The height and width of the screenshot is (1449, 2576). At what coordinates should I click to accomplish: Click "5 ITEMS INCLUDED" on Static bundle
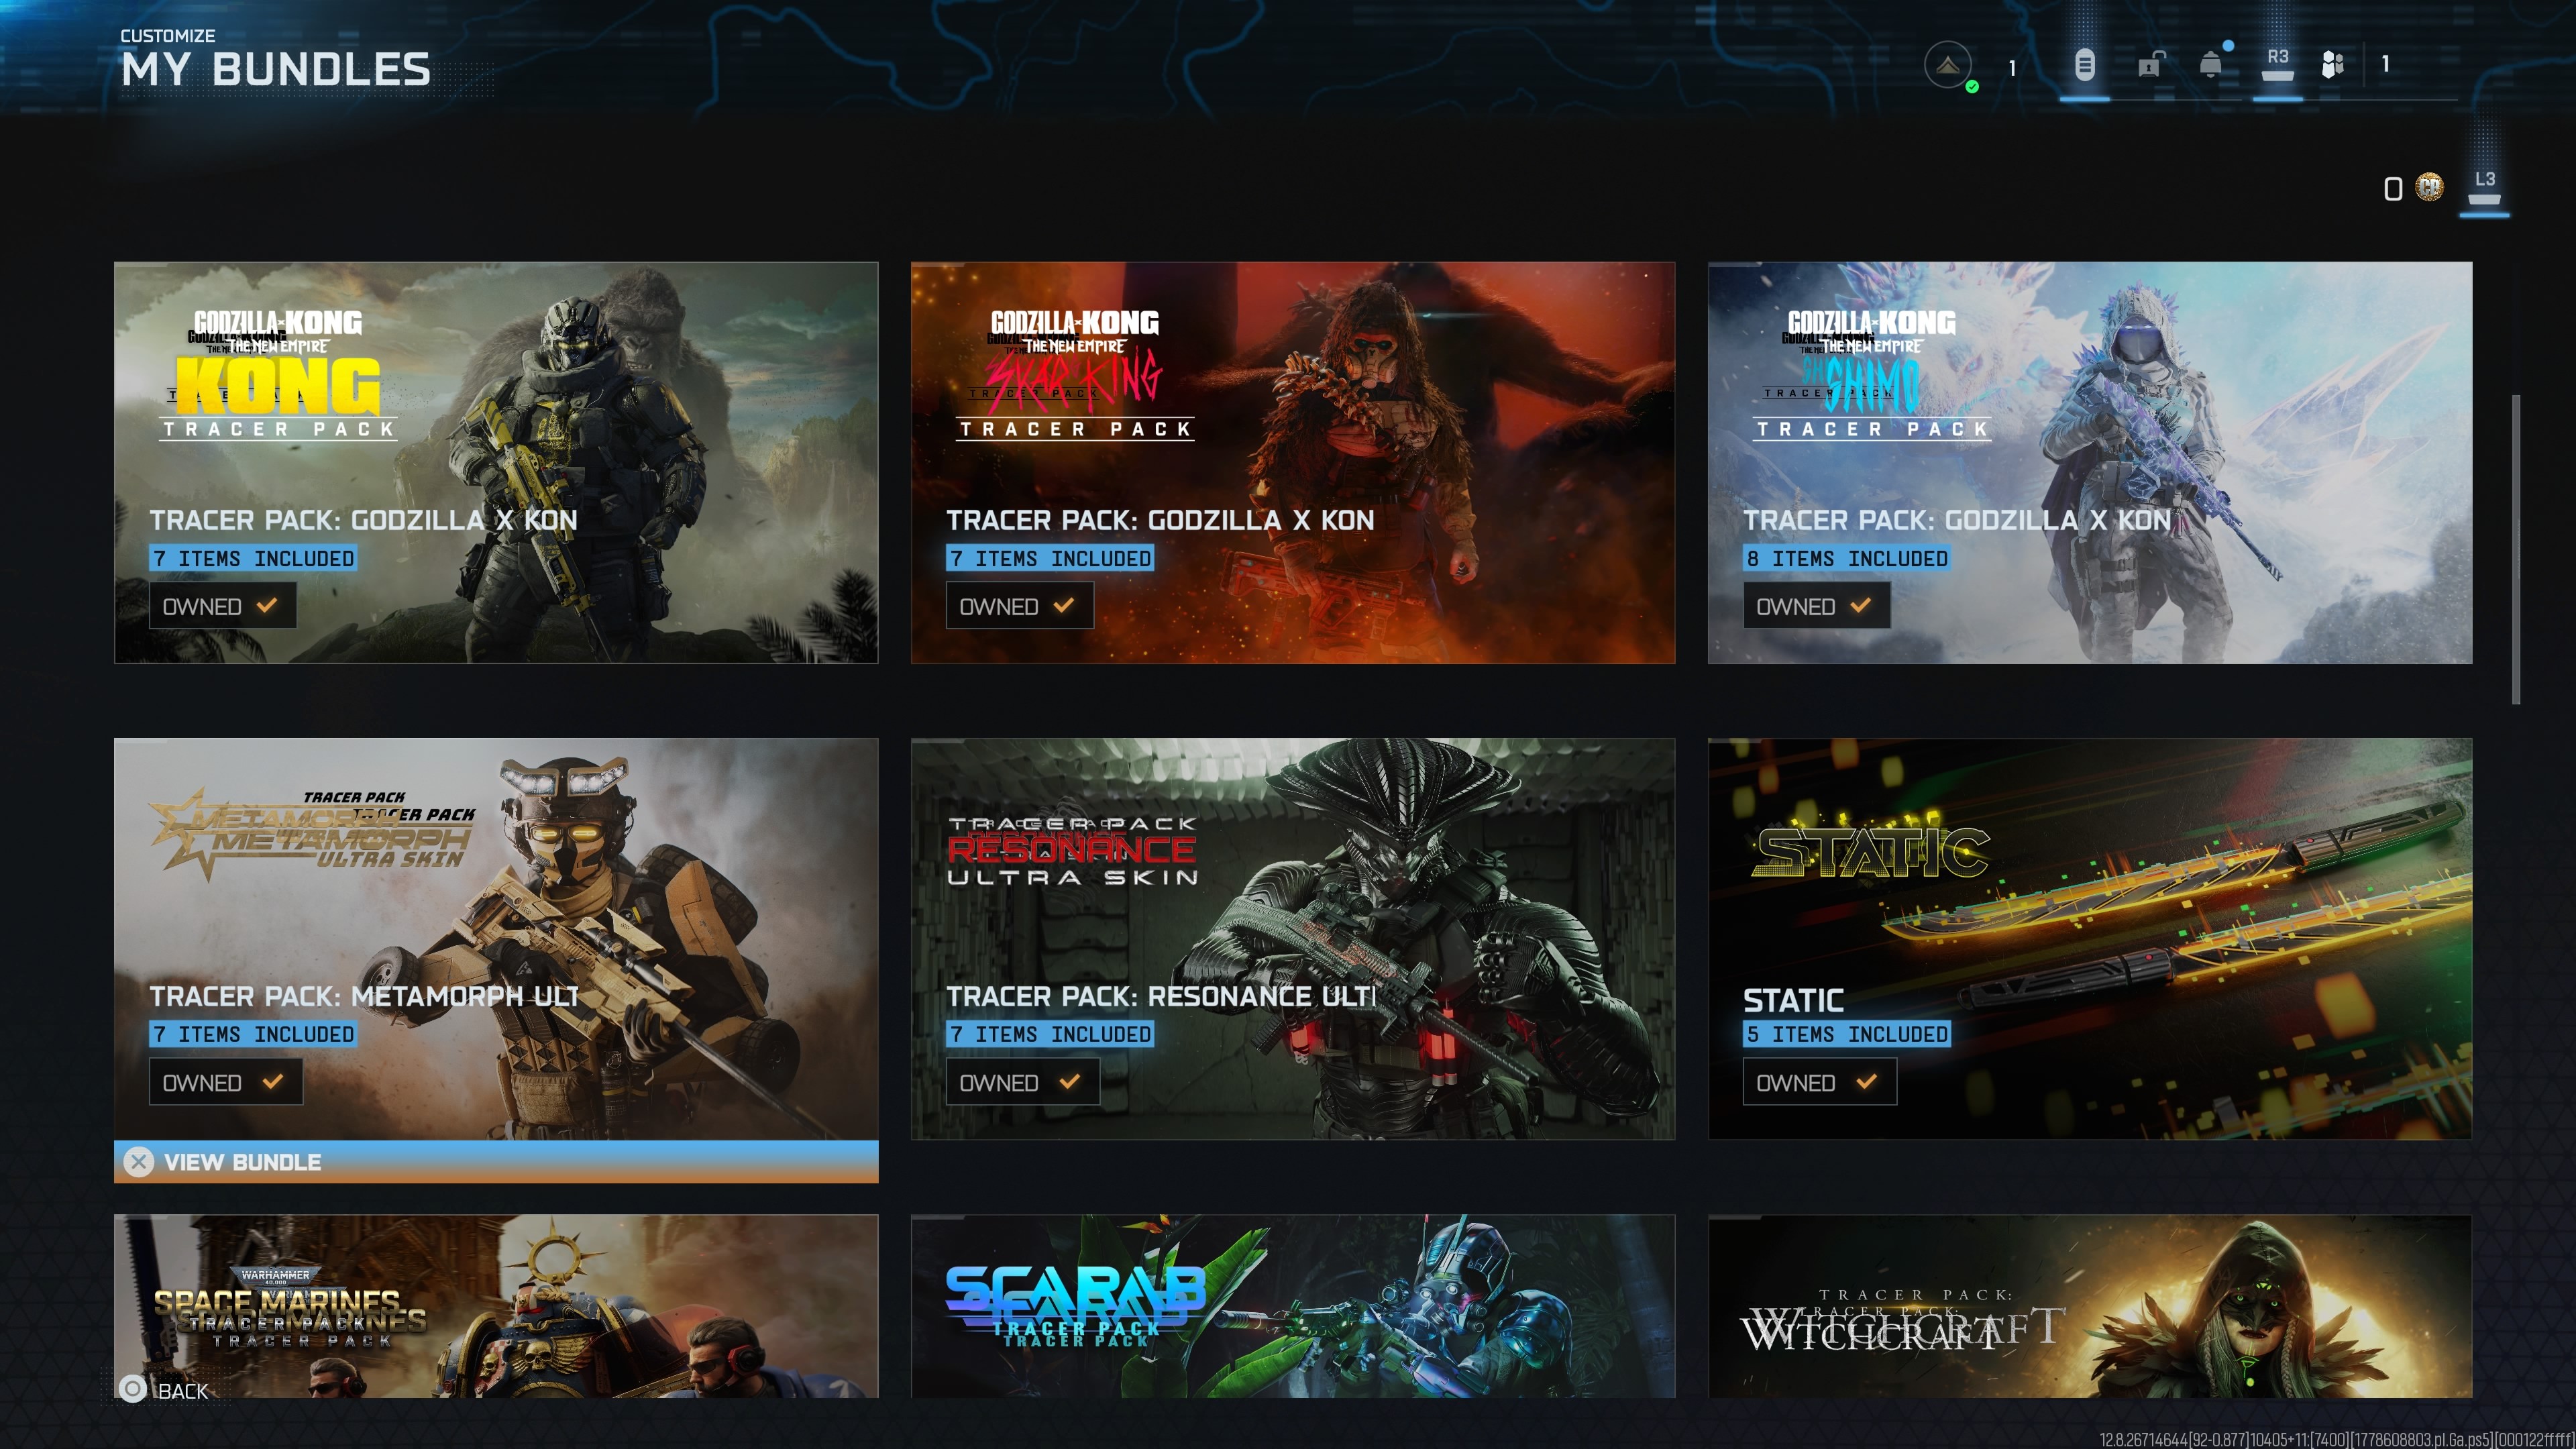pyautogui.click(x=1847, y=1034)
